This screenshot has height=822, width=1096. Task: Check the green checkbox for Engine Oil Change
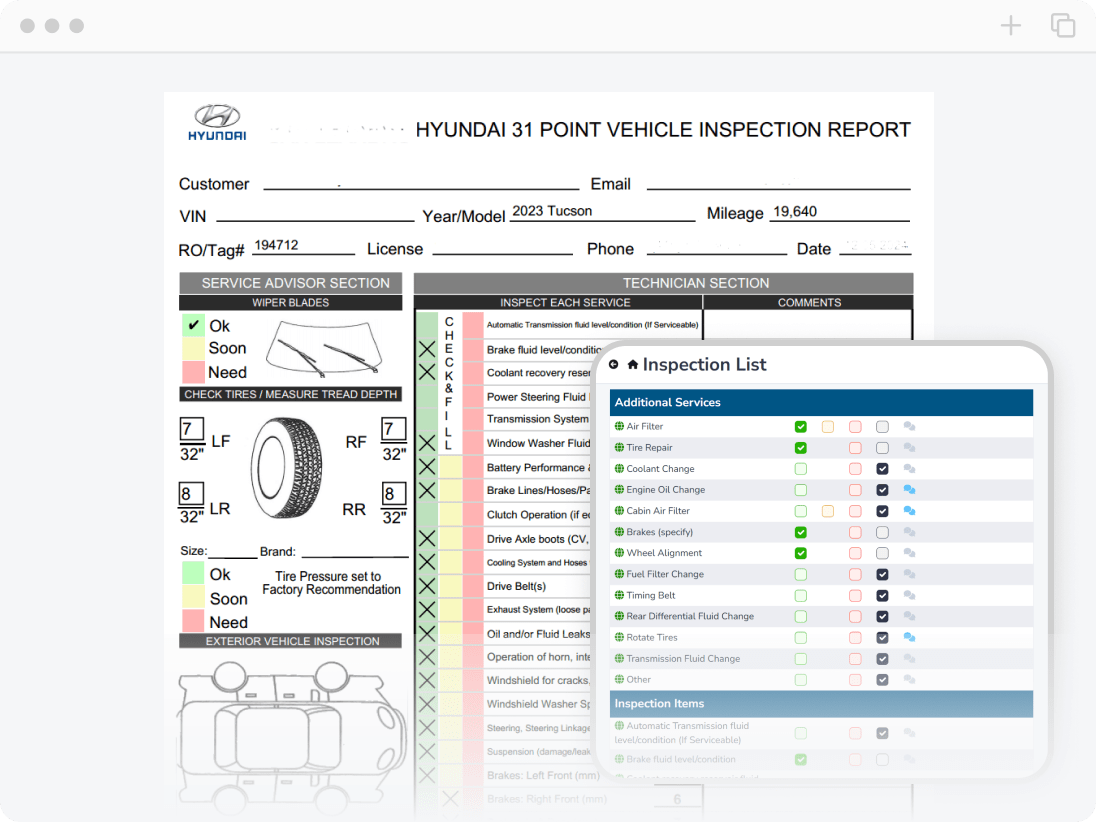801,490
